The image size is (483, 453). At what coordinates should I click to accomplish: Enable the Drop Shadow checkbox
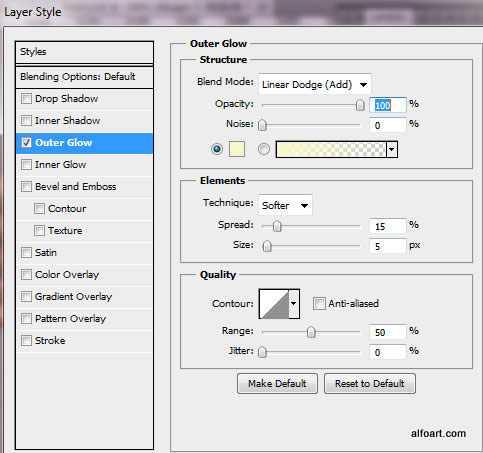26,99
